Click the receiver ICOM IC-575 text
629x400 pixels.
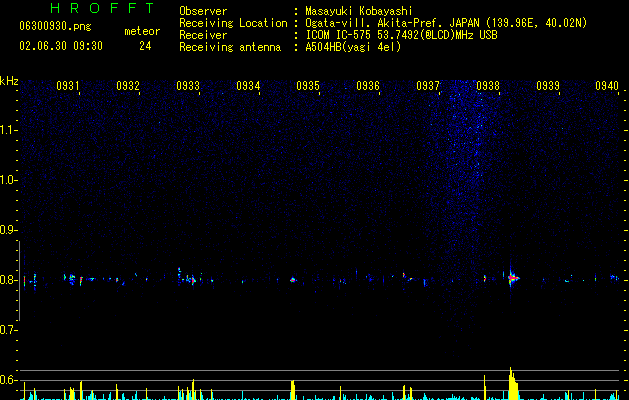coord(401,35)
